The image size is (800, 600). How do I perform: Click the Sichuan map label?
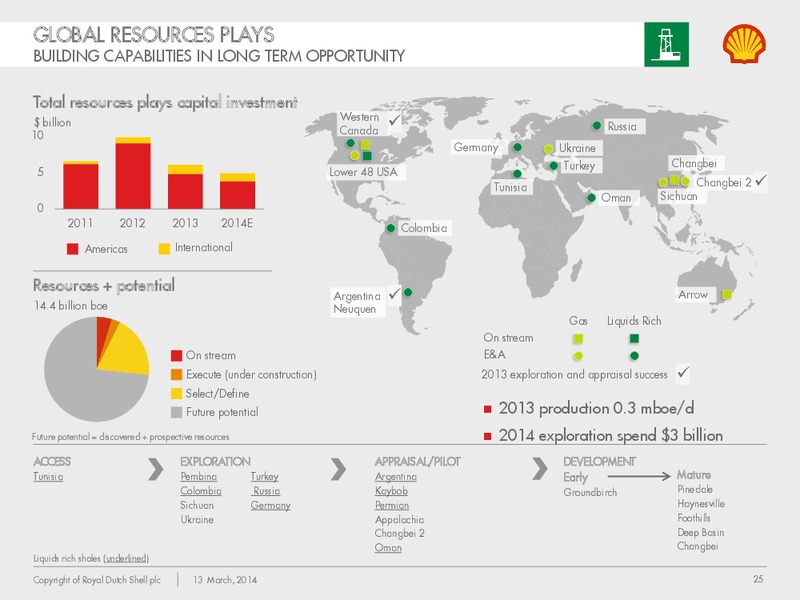[x=678, y=196]
